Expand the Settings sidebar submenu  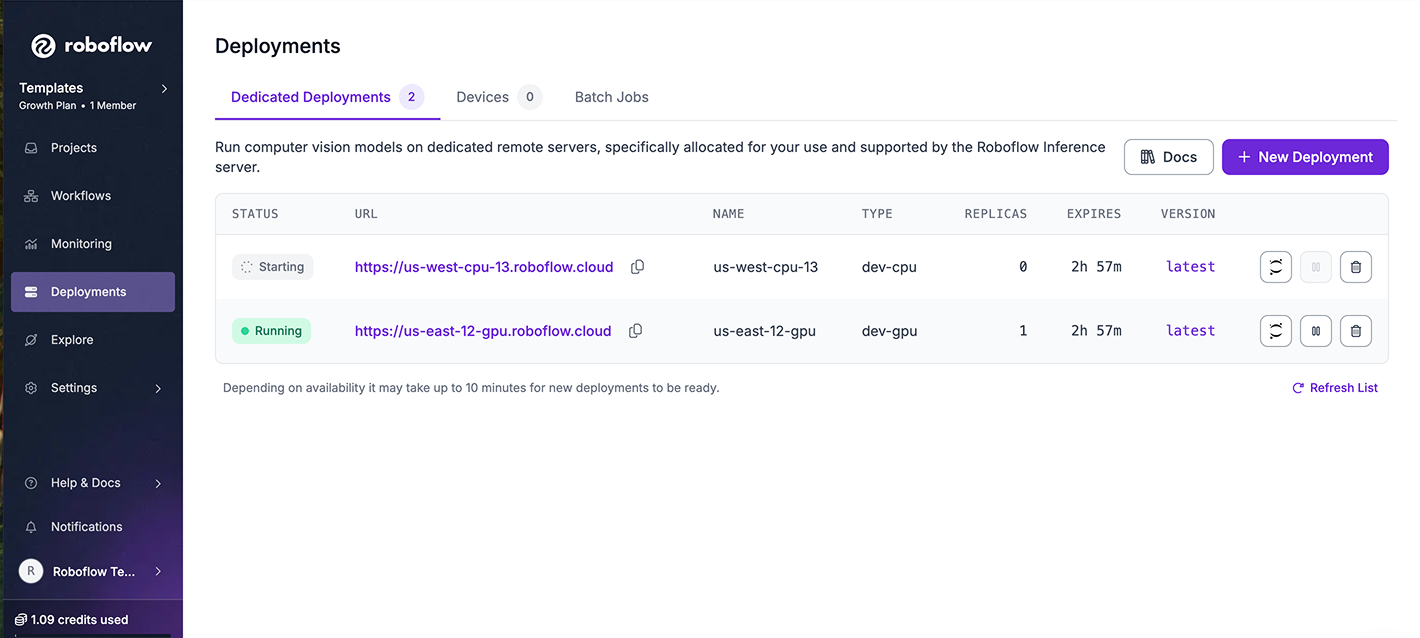pos(158,388)
